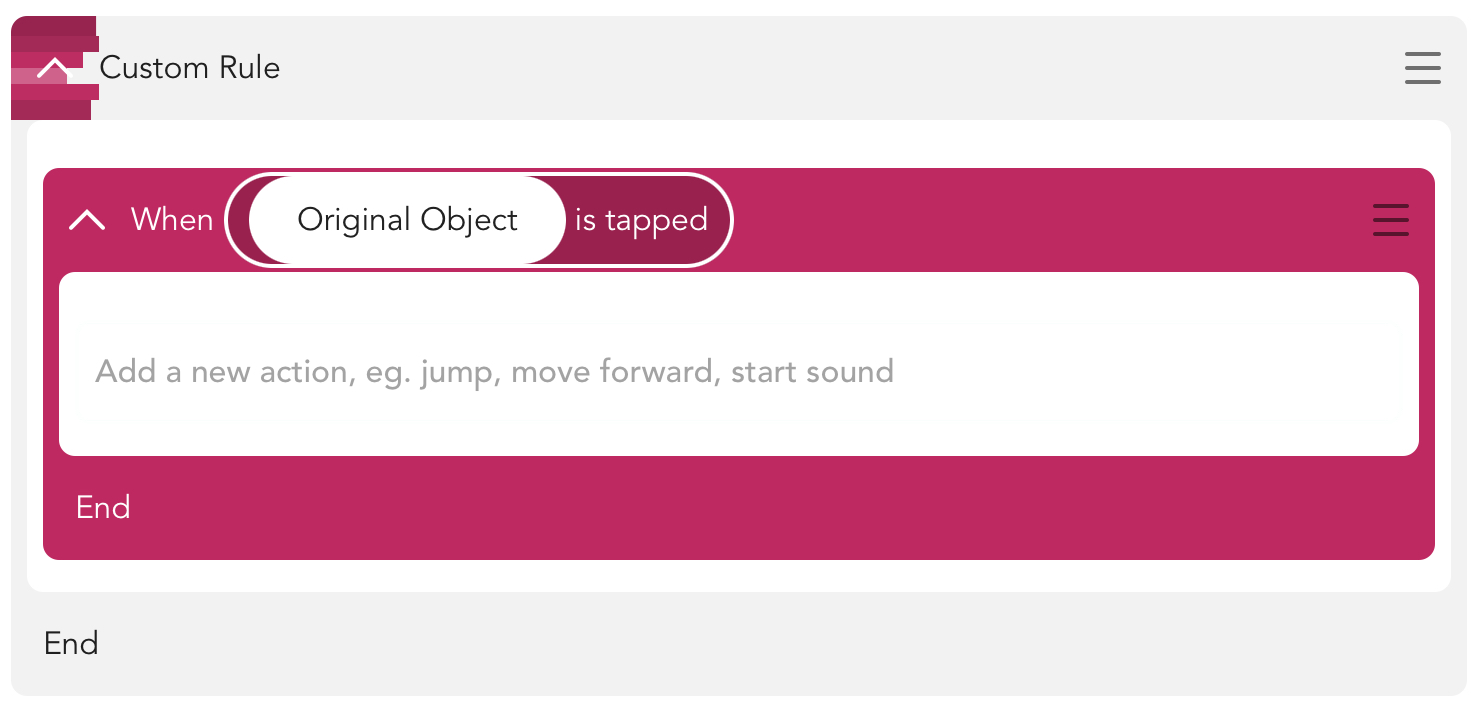
Task: Open the When block's hamburger menu
Action: coord(1390,220)
